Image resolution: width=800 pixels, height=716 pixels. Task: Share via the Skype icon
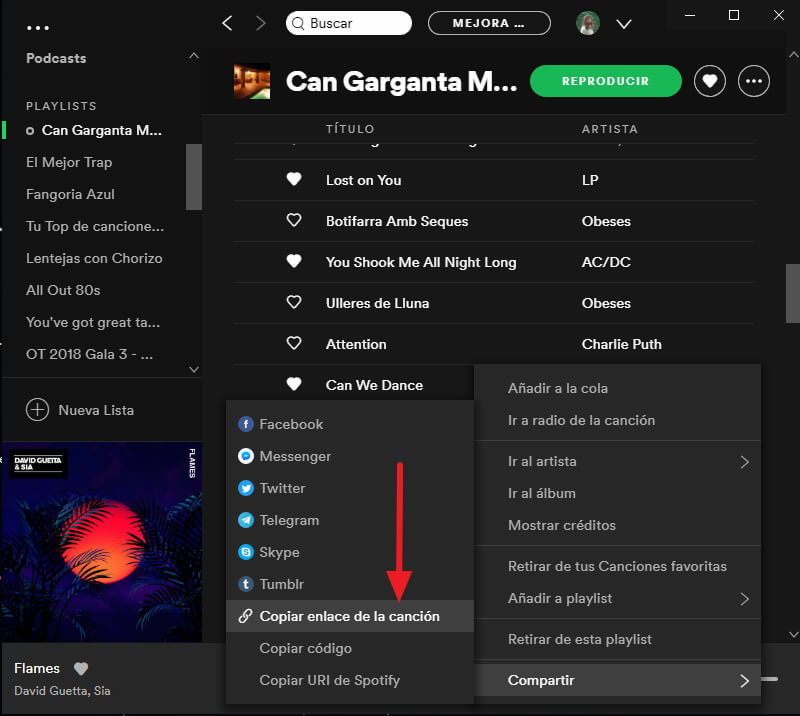pyautogui.click(x=246, y=552)
